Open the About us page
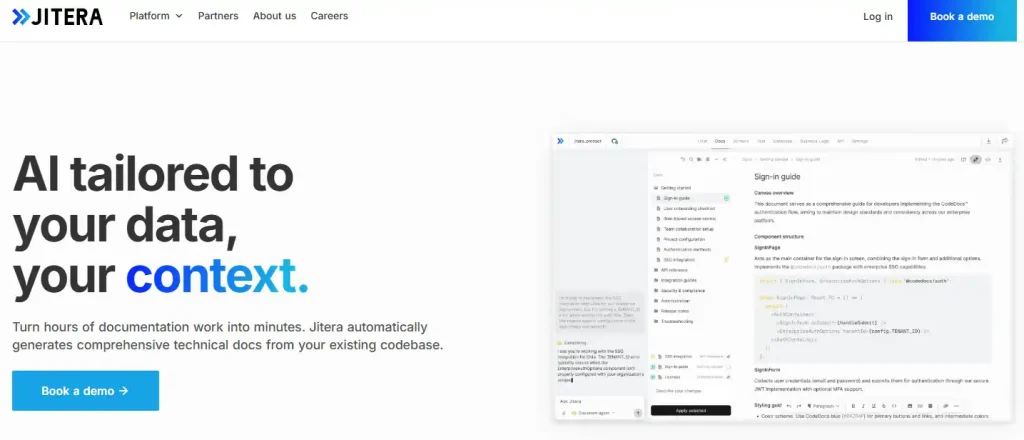The width and height of the screenshot is (1024, 440). click(x=274, y=16)
